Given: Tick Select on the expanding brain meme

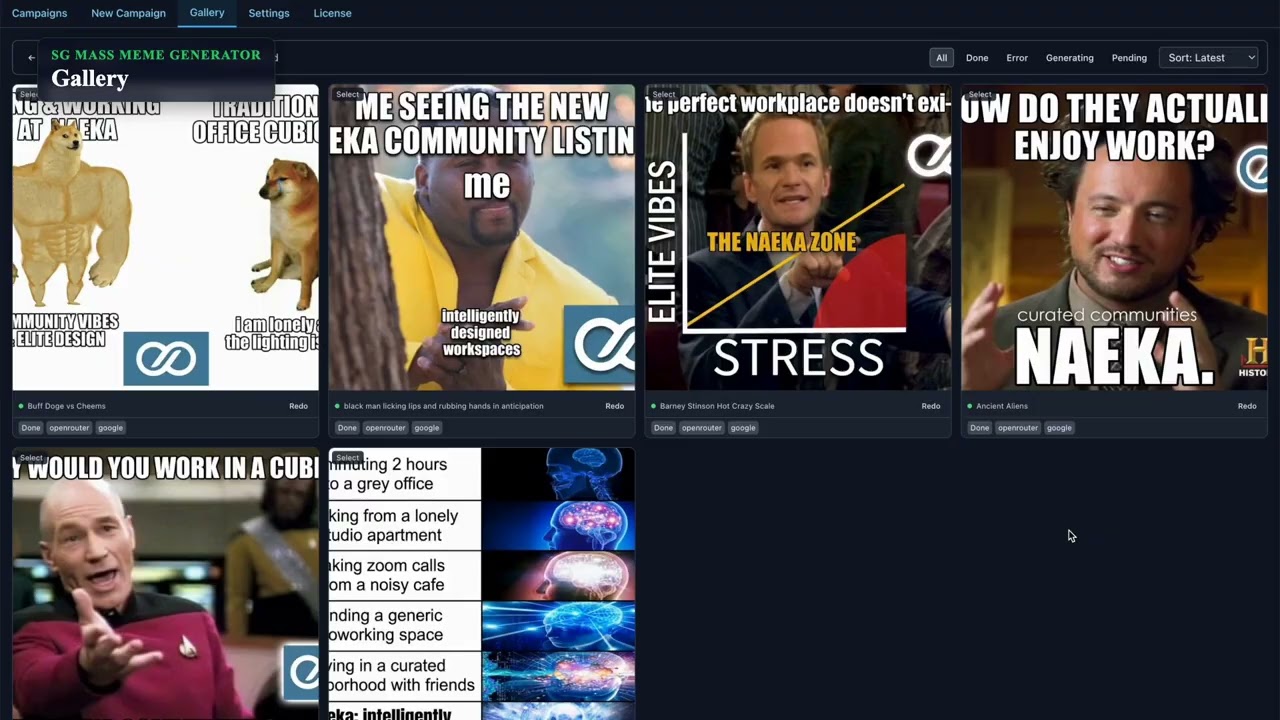Looking at the screenshot, I should (347, 458).
